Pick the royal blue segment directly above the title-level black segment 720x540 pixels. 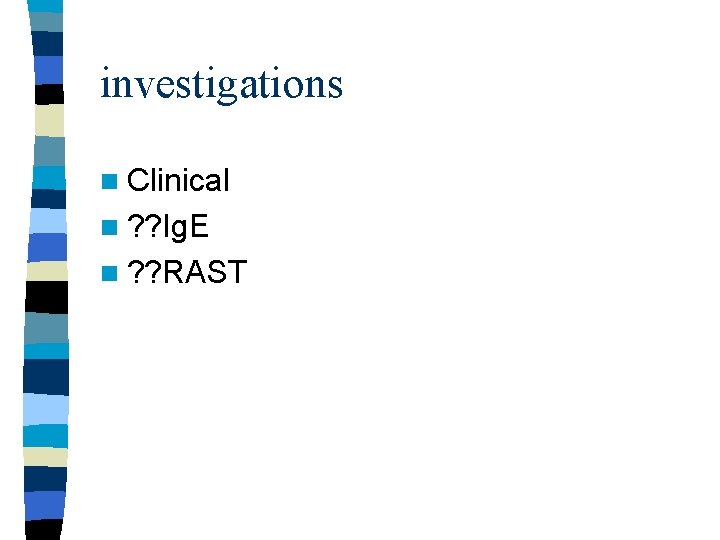coord(48,70)
